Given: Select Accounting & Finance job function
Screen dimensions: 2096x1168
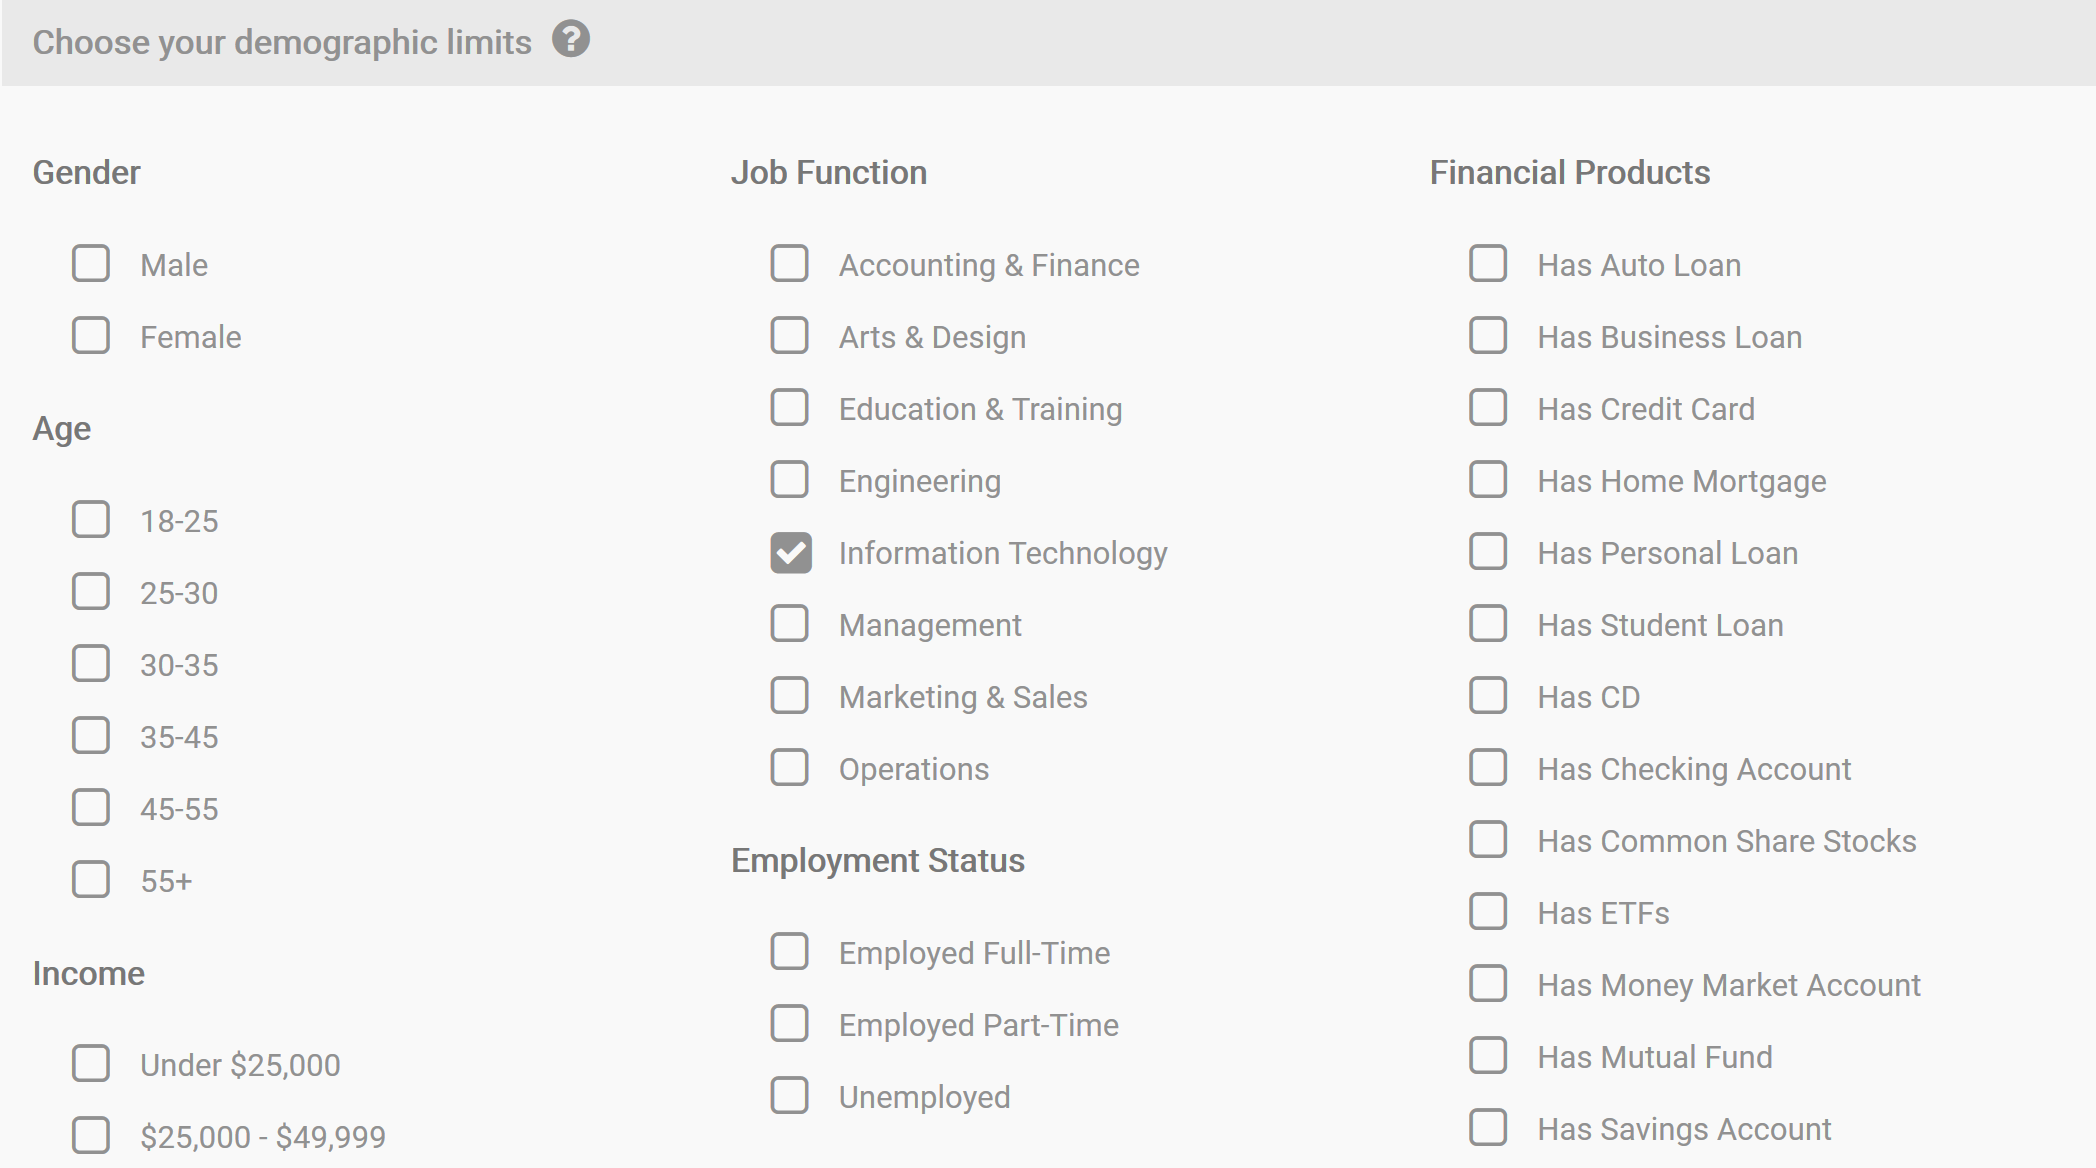Looking at the screenshot, I should tap(790, 264).
